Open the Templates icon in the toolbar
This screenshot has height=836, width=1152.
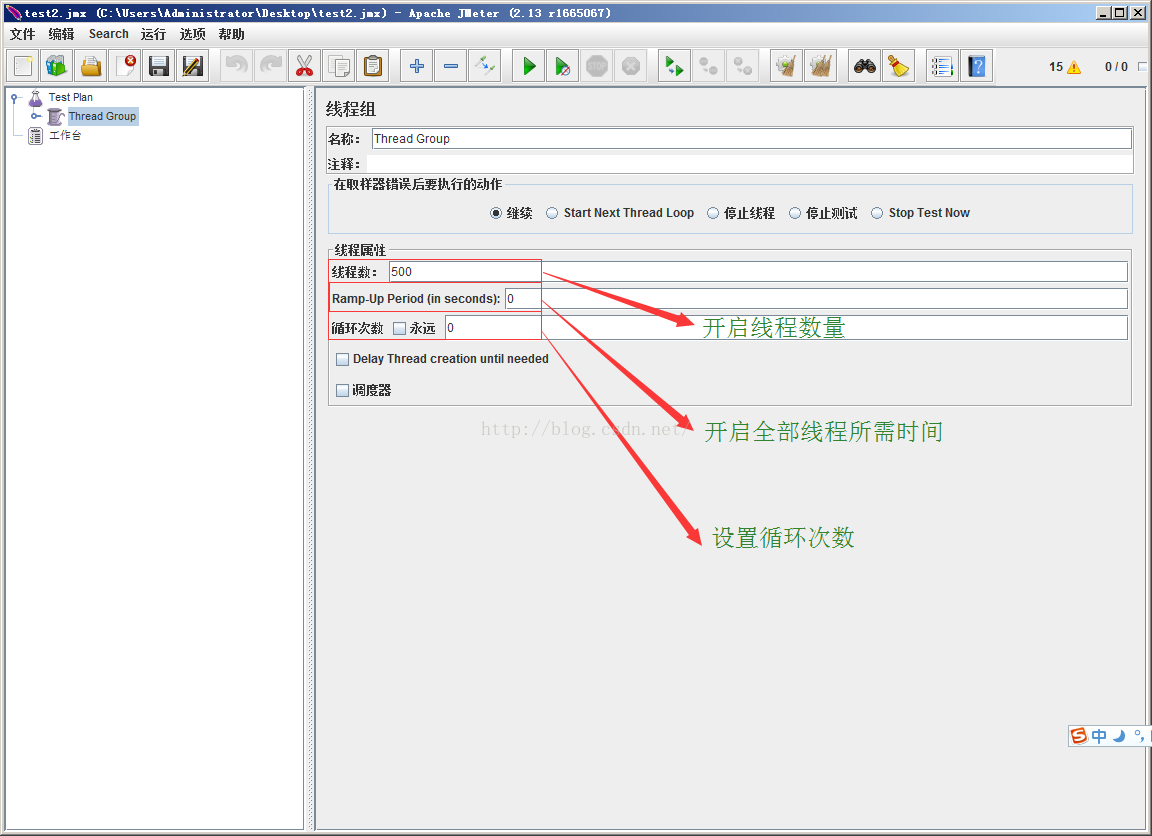point(57,66)
